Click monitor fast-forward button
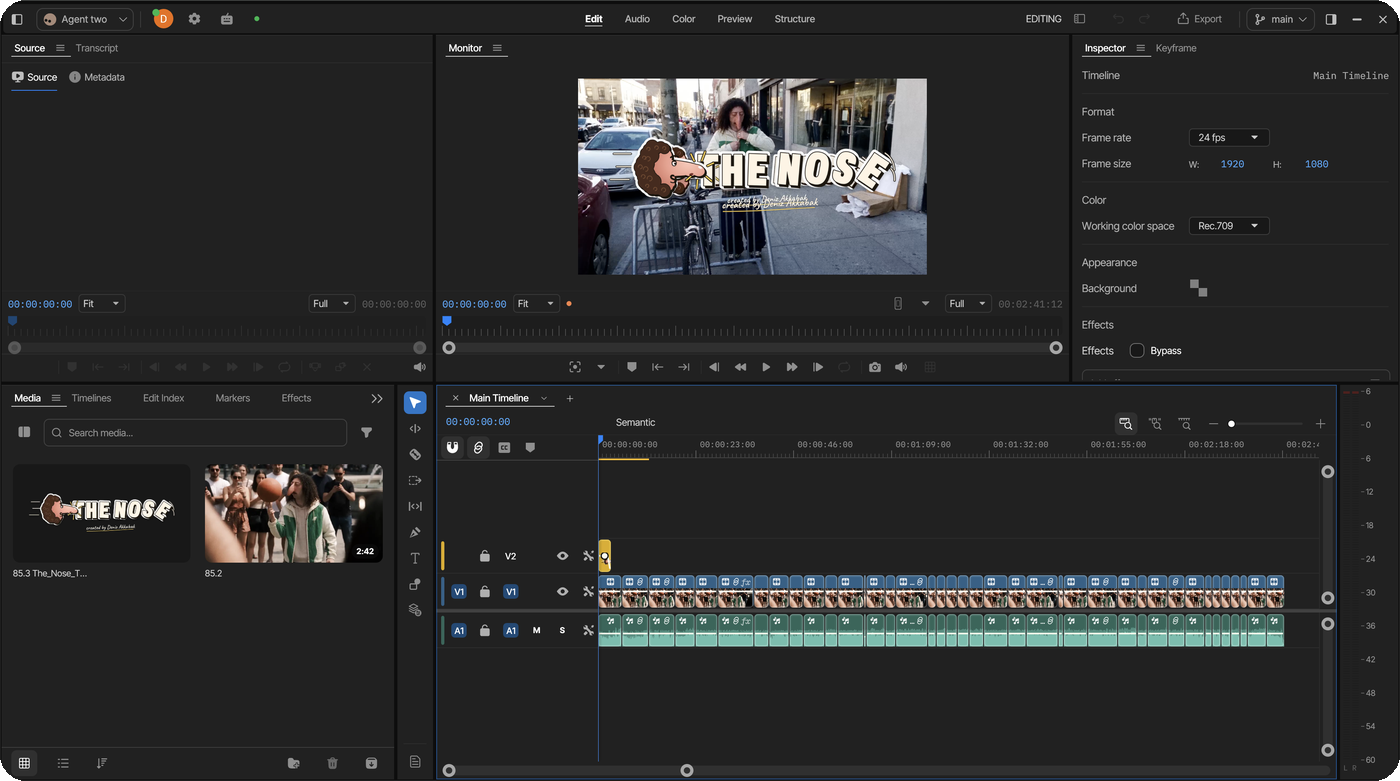Image resolution: width=1400 pixels, height=781 pixels. click(x=792, y=367)
